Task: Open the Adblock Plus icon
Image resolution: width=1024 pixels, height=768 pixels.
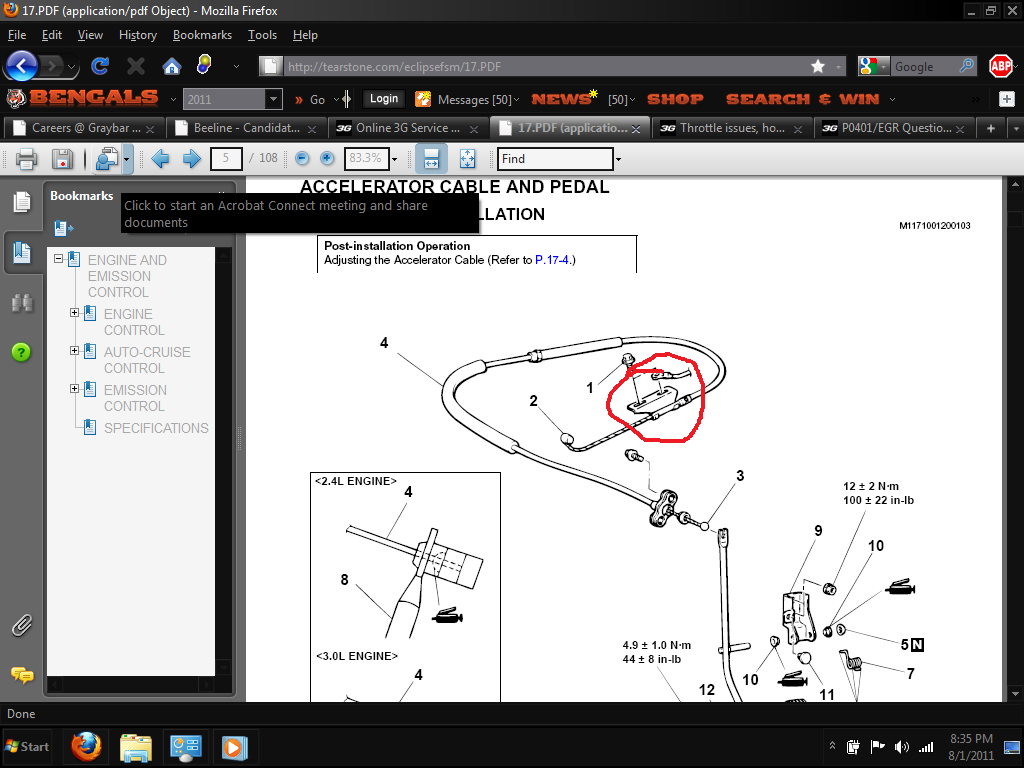Action: (1000, 66)
